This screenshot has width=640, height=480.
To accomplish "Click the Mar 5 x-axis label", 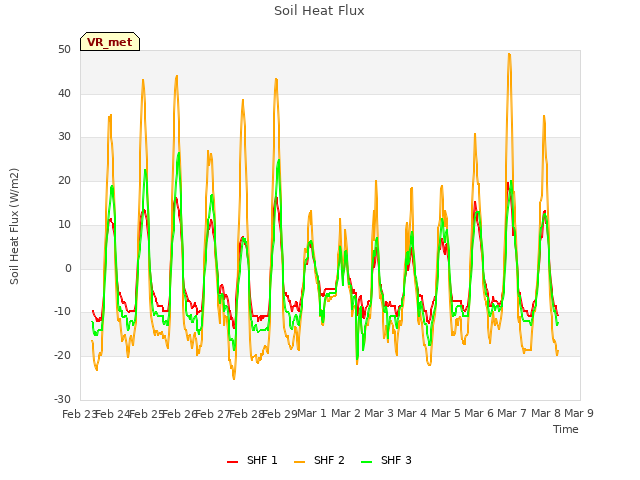I will [x=445, y=413].
